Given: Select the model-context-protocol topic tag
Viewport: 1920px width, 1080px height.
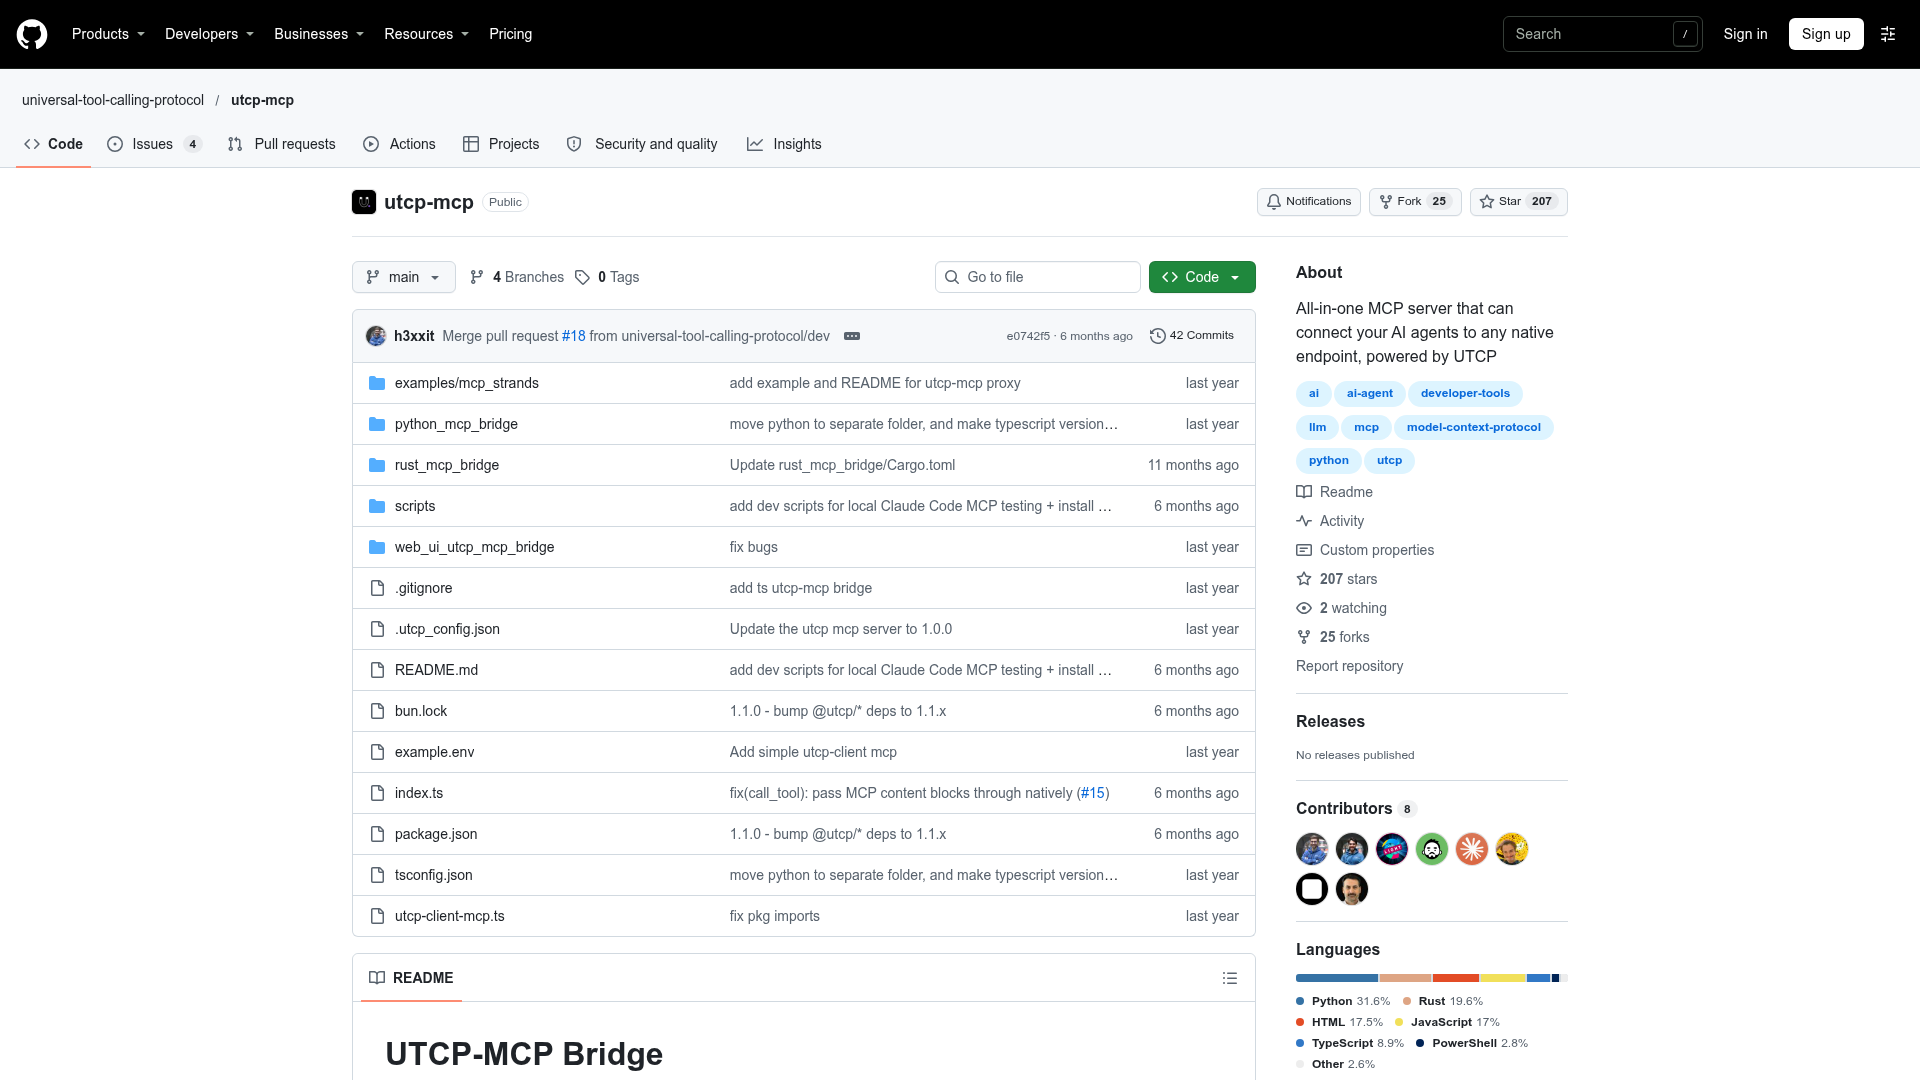Looking at the screenshot, I should click(x=1473, y=427).
